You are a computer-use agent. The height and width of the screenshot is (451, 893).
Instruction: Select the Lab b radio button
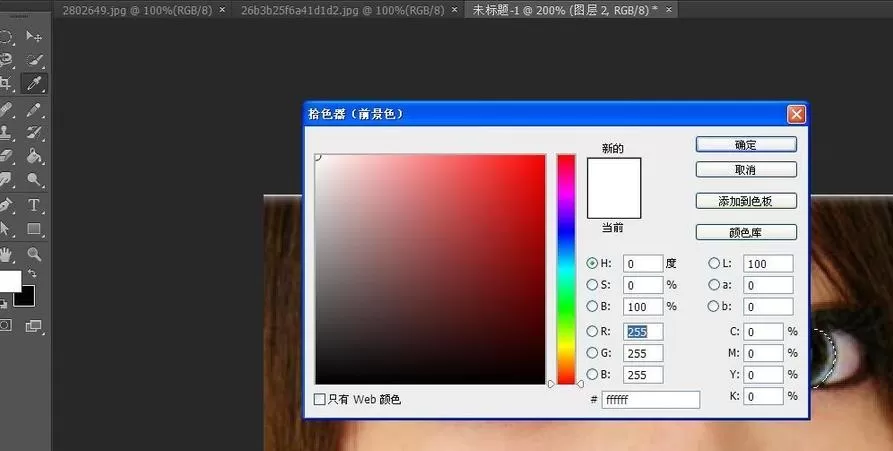[x=714, y=306]
